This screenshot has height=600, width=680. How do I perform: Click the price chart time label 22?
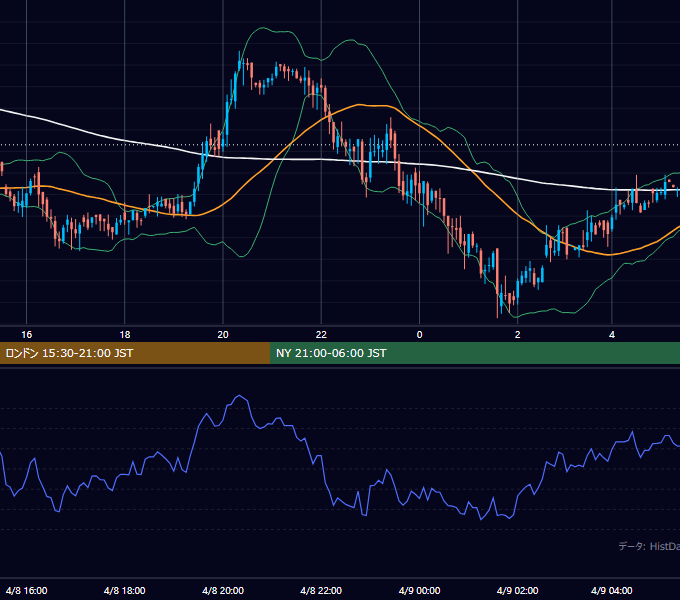click(321, 335)
